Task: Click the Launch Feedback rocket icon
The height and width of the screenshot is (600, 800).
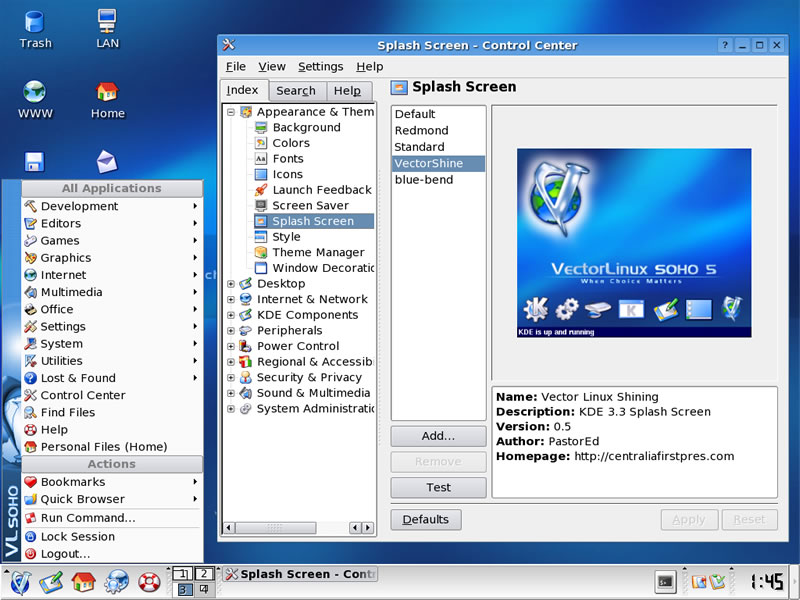Action: click(261, 190)
